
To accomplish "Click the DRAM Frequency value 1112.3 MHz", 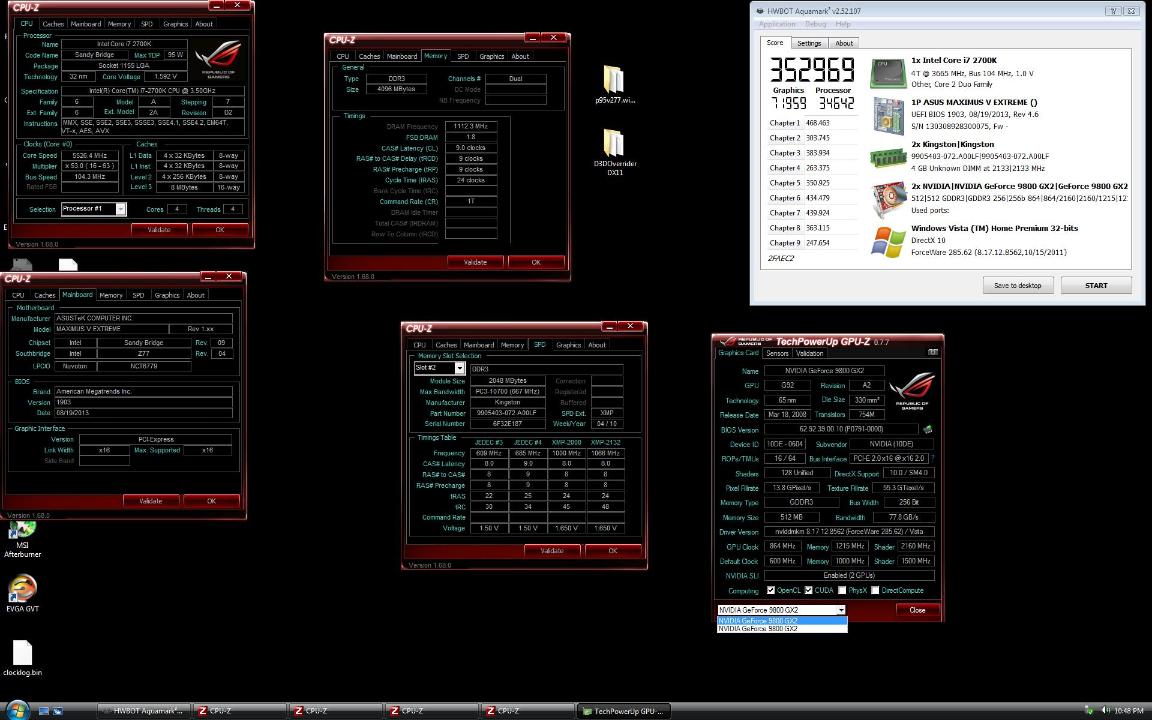I will pos(471,126).
